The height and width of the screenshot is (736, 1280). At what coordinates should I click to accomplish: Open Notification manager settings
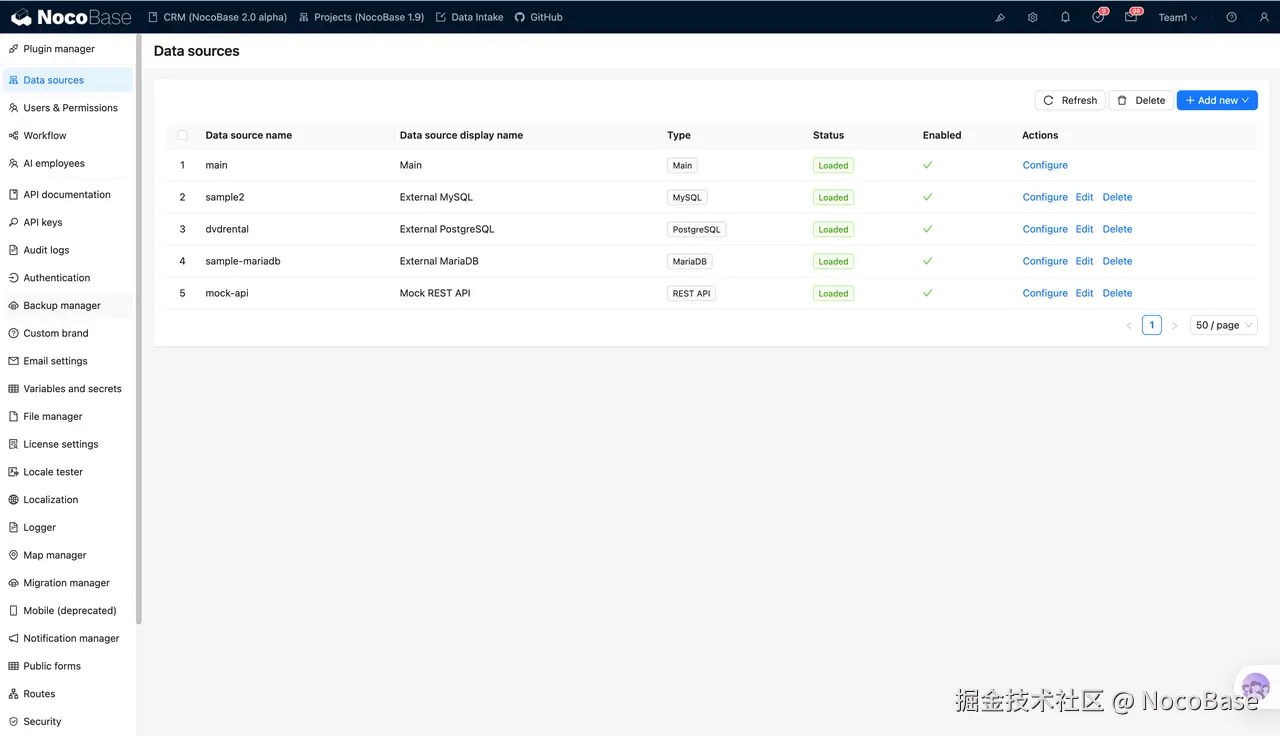[x=68, y=638]
